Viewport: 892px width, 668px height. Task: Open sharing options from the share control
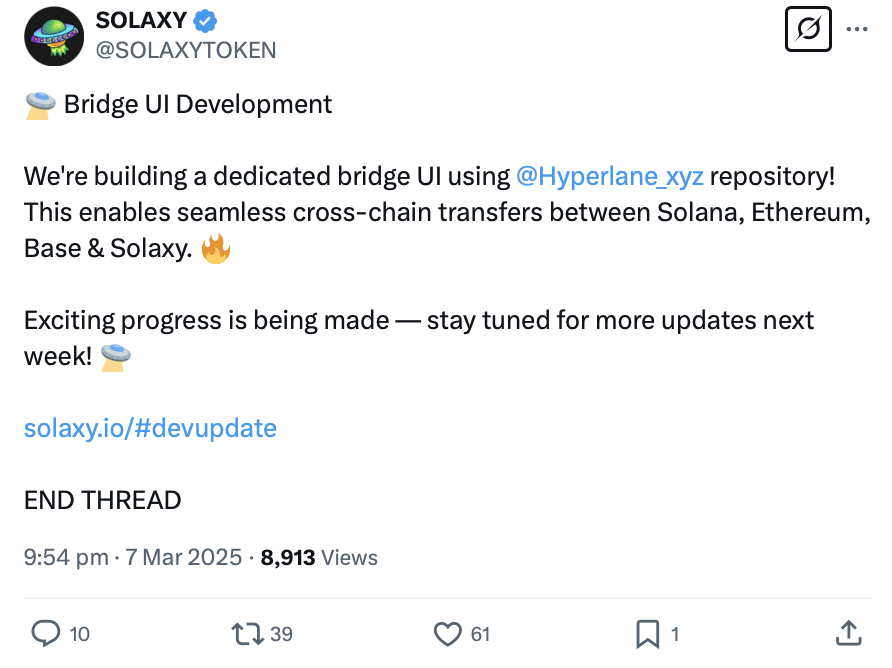(848, 634)
